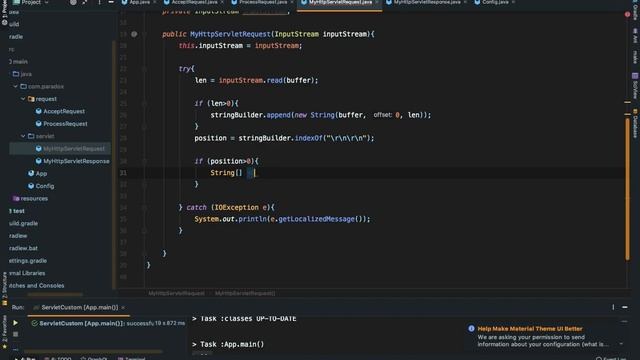The height and width of the screenshot is (360, 640).
Task: Open Project panel options menu
Action: [99, 2]
